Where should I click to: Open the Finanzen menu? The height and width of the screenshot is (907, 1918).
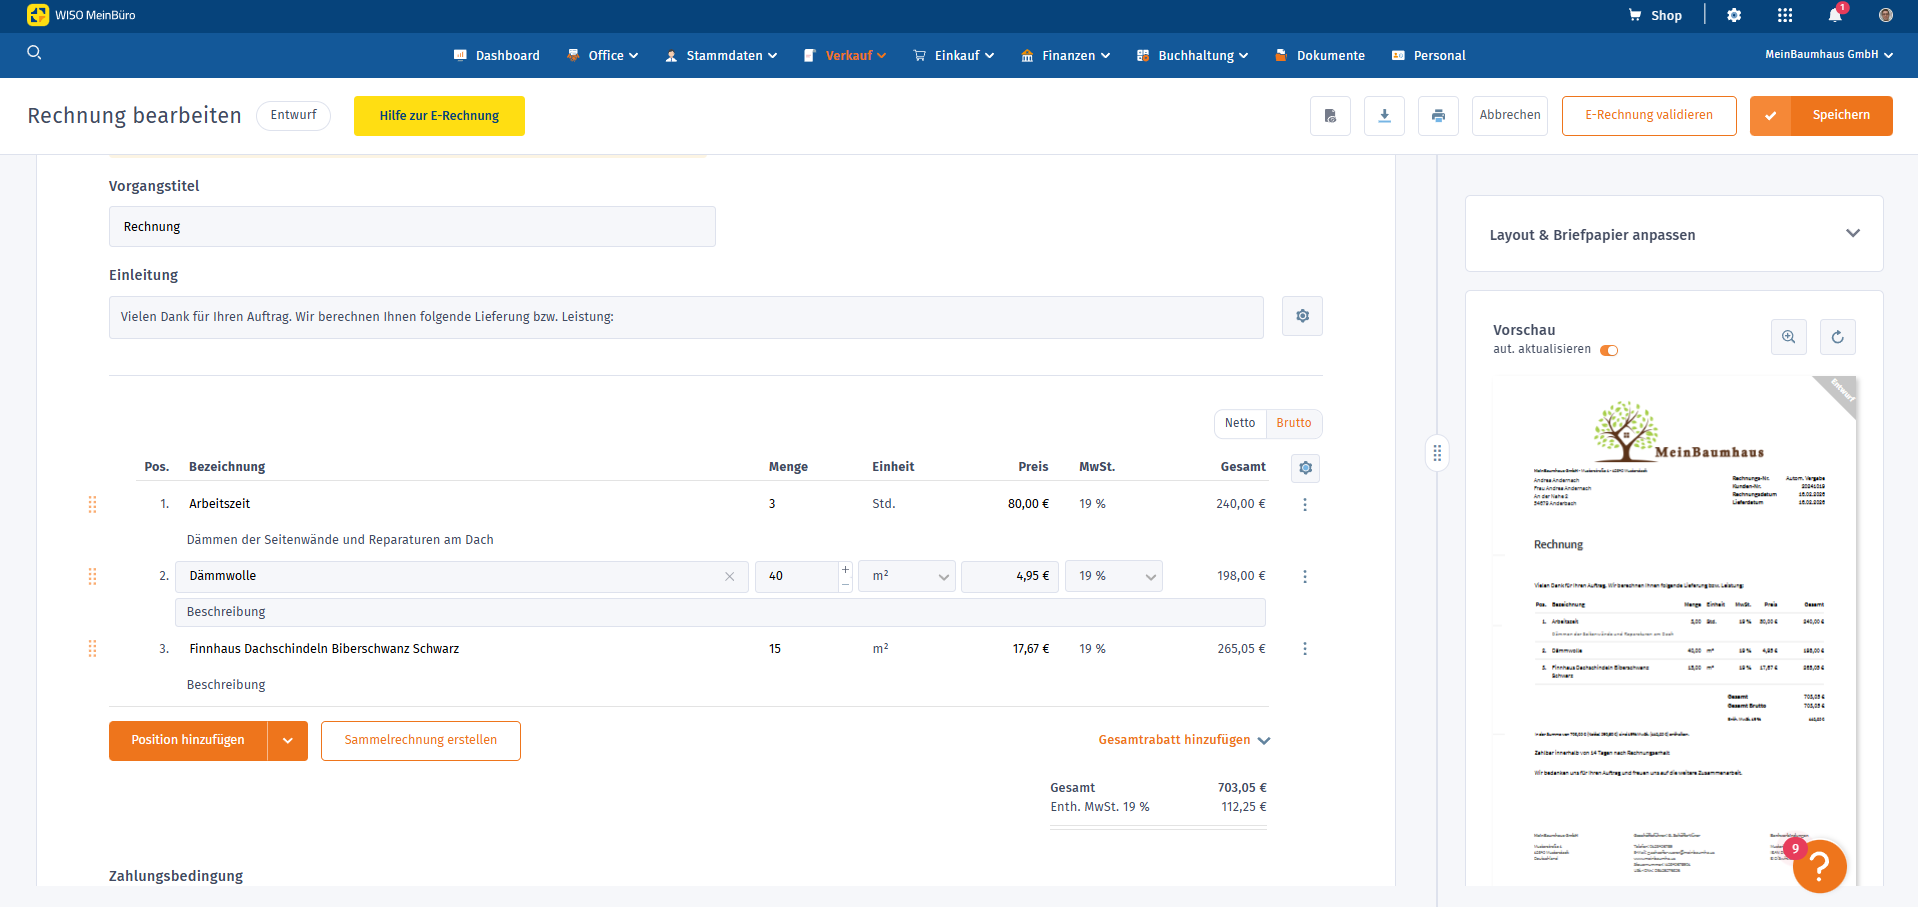pos(1066,56)
